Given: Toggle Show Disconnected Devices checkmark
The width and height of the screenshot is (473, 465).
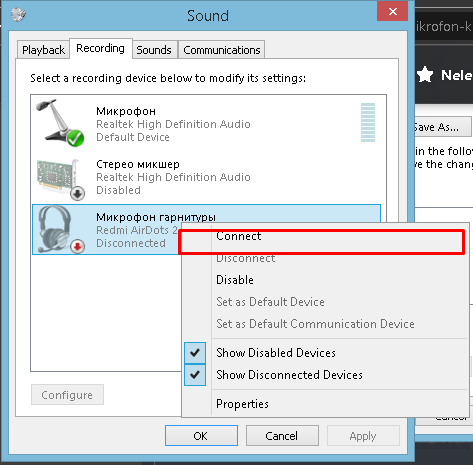Looking at the screenshot, I should 195,375.
